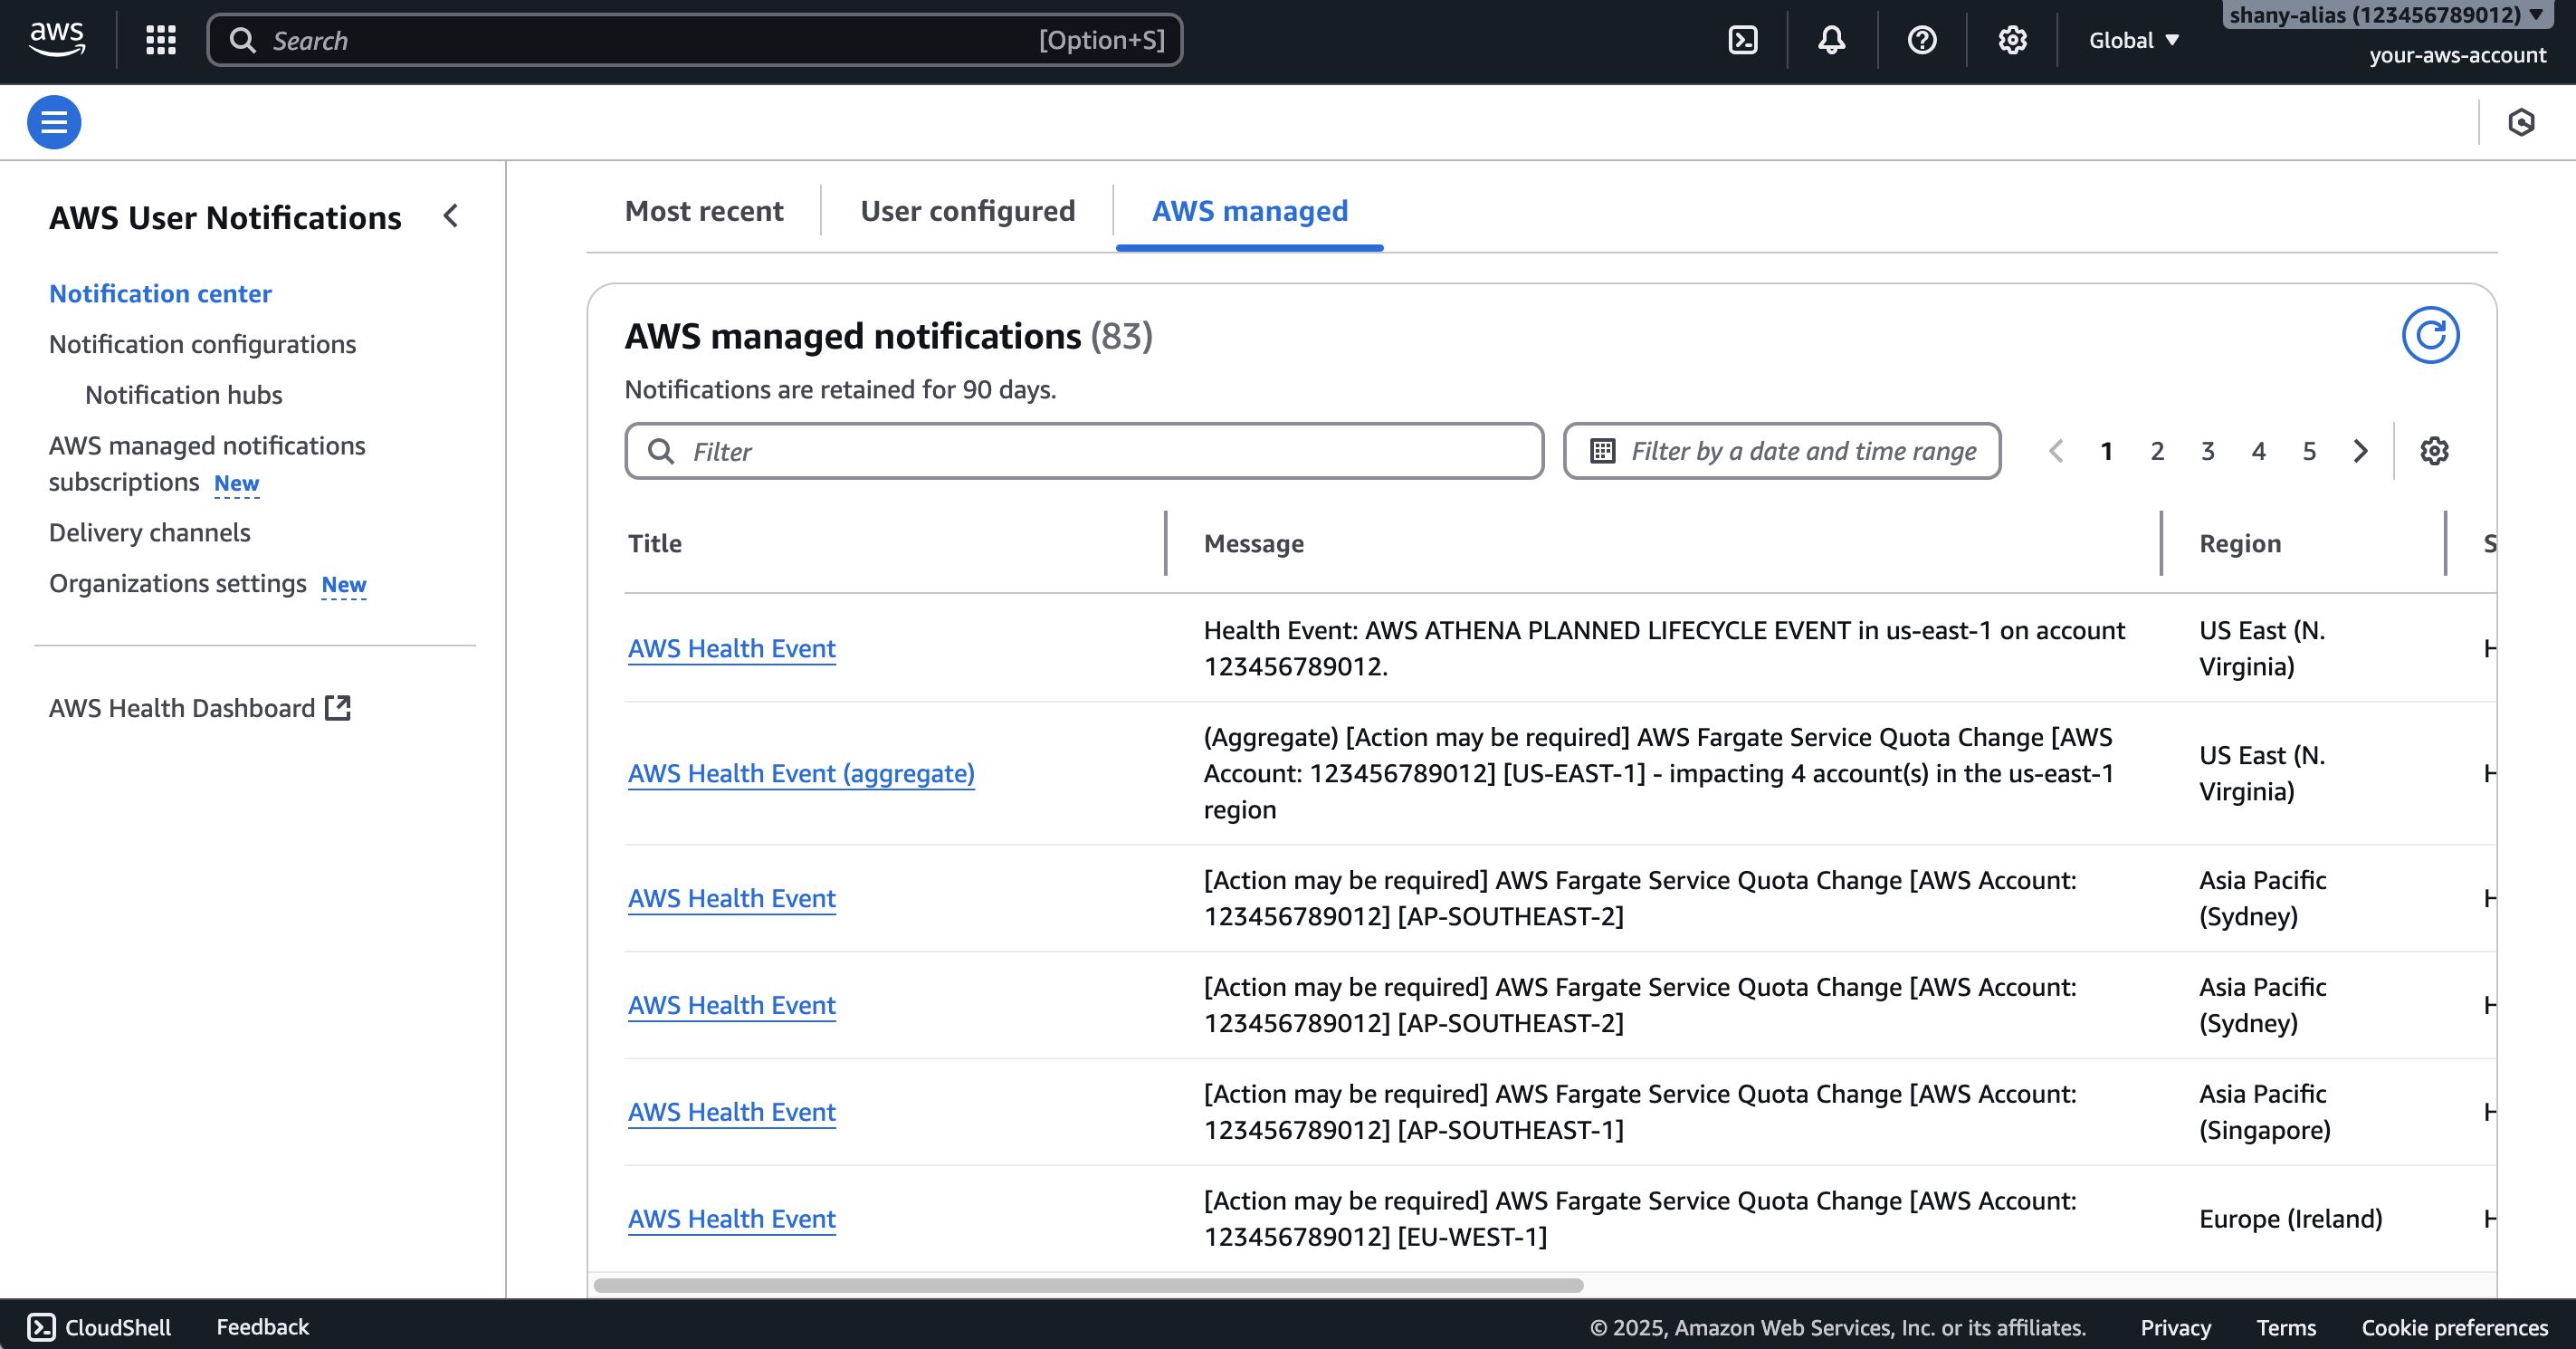Image resolution: width=2576 pixels, height=1349 pixels.
Task: Open the AWS services grid menu
Action: (160, 40)
